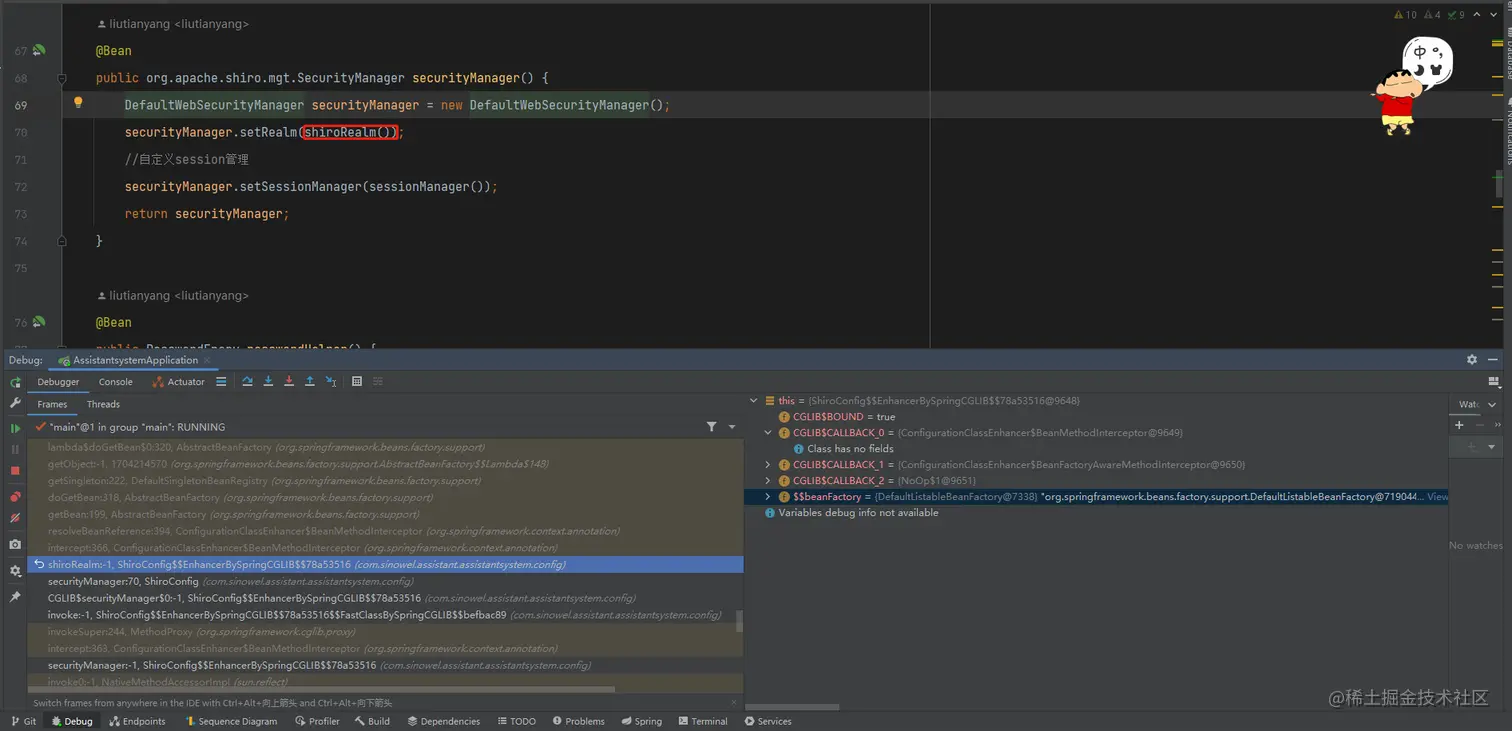This screenshot has width=1512, height=731.
Task: Open the Spring tool window
Action: (x=641, y=721)
